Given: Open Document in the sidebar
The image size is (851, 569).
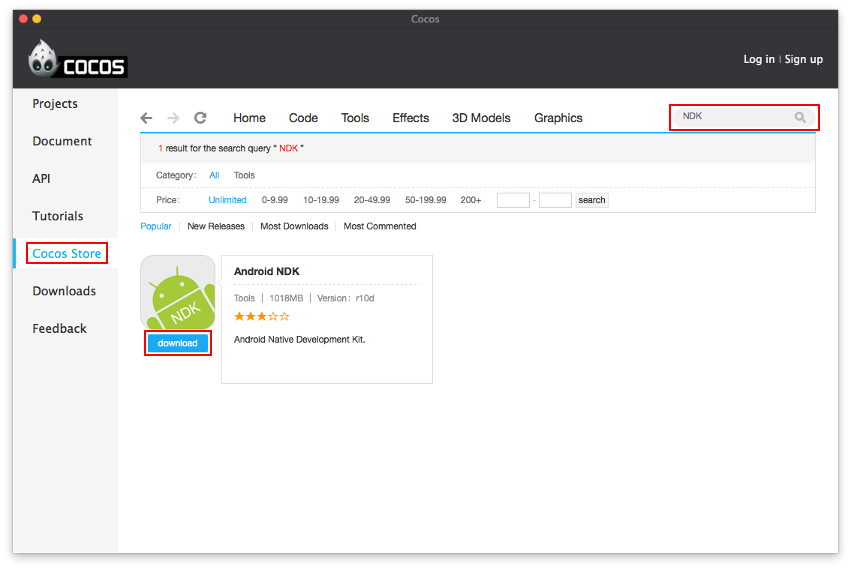Looking at the screenshot, I should point(62,141).
